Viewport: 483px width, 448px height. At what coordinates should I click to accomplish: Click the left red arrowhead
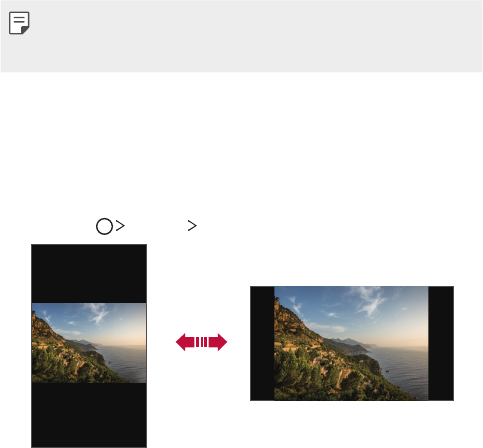185,342
